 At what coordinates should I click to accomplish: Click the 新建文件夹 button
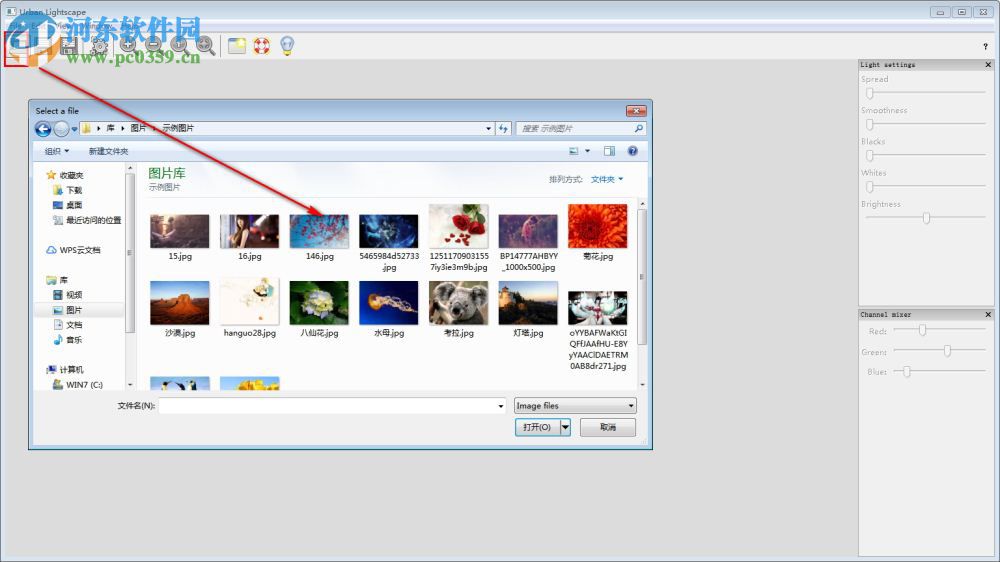pos(108,151)
